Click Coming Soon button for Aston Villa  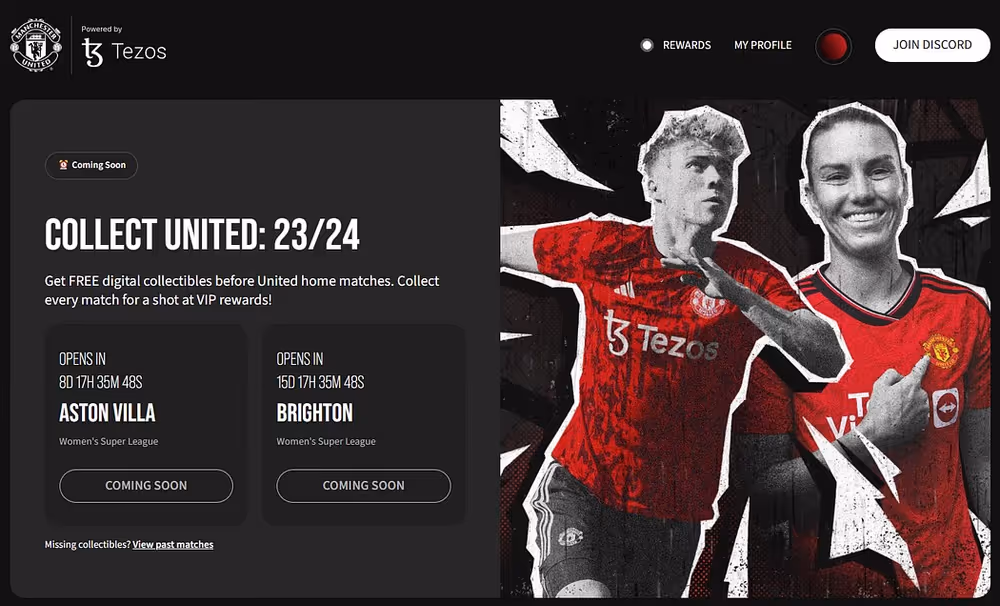pos(146,485)
